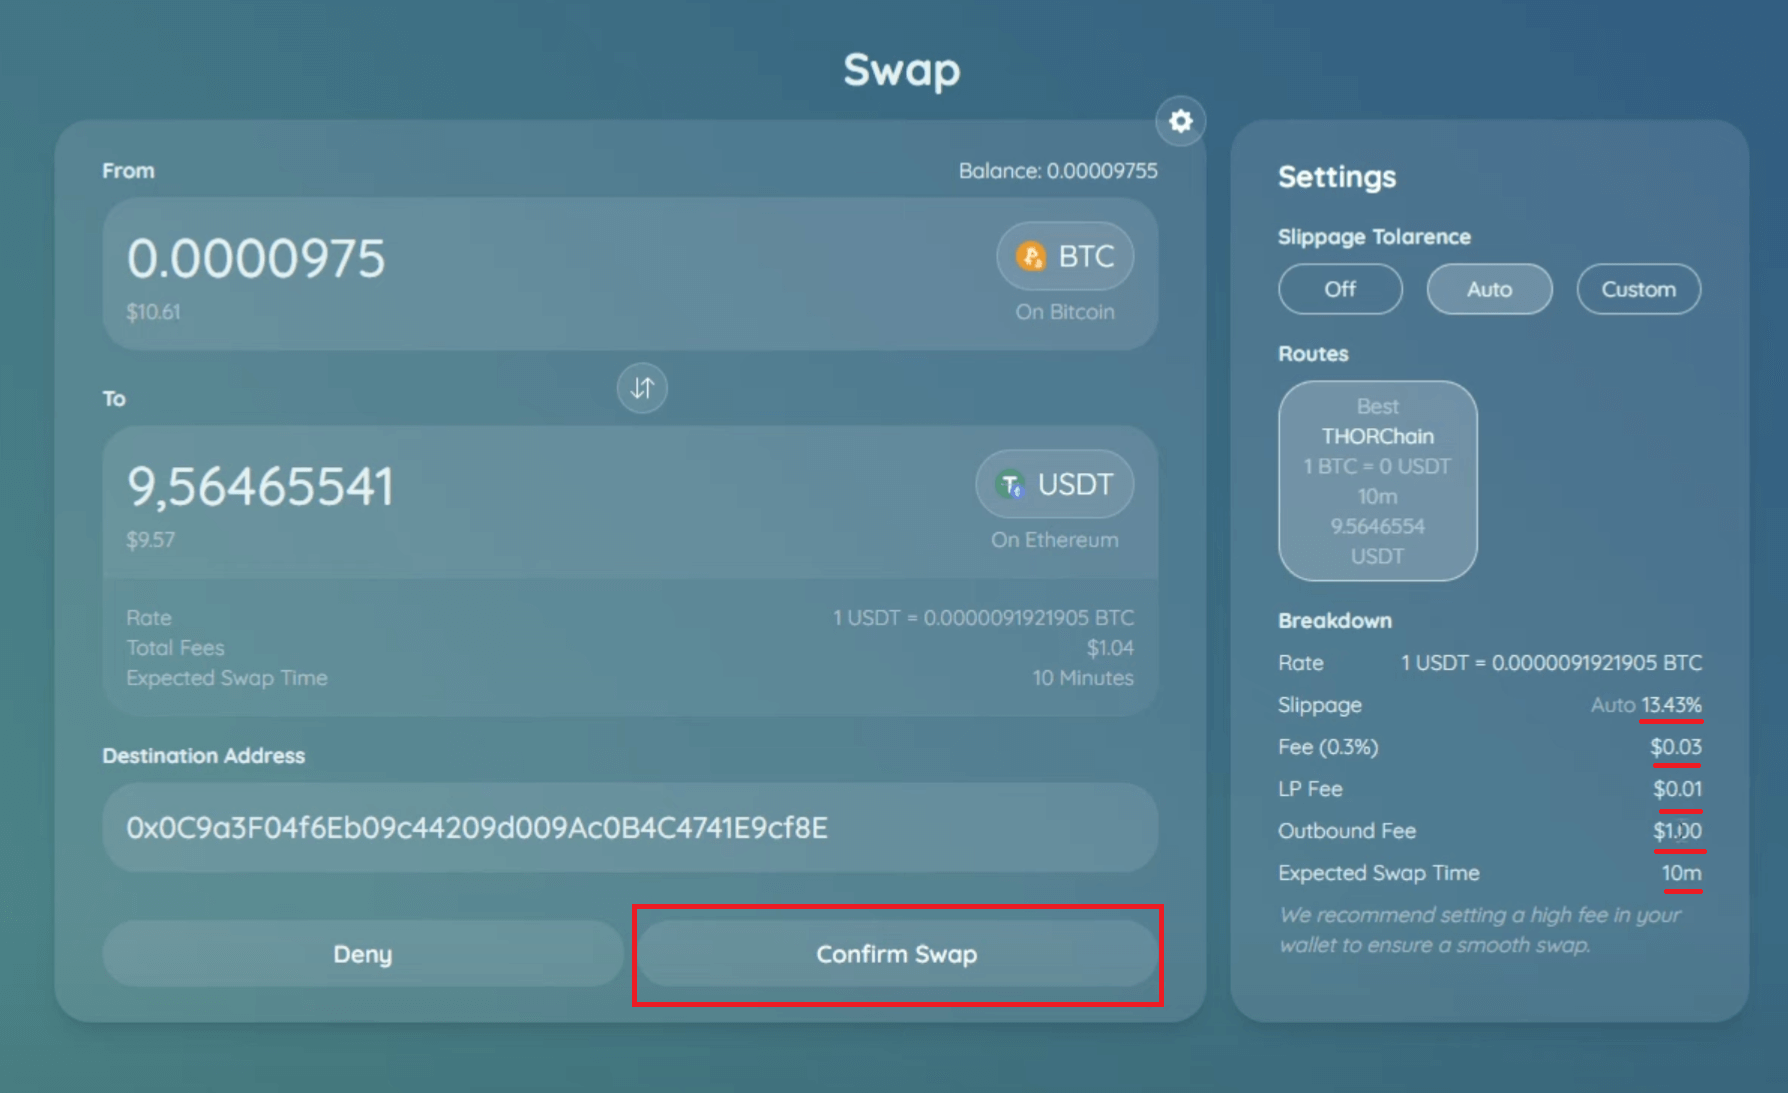The height and width of the screenshot is (1093, 1788).
Task: Open swap settings gear icon
Action: pos(1180,121)
